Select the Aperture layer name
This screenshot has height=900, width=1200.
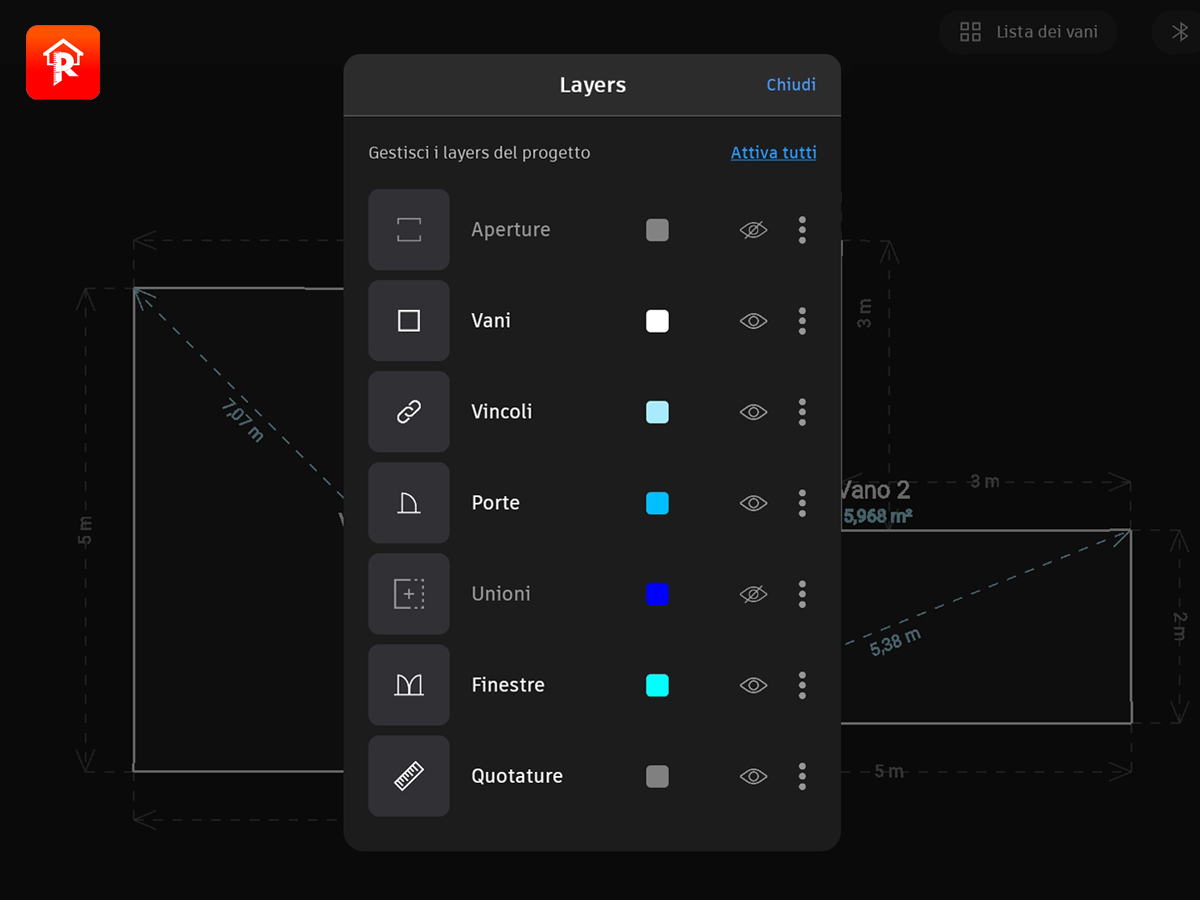pyautogui.click(x=511, y=230)
